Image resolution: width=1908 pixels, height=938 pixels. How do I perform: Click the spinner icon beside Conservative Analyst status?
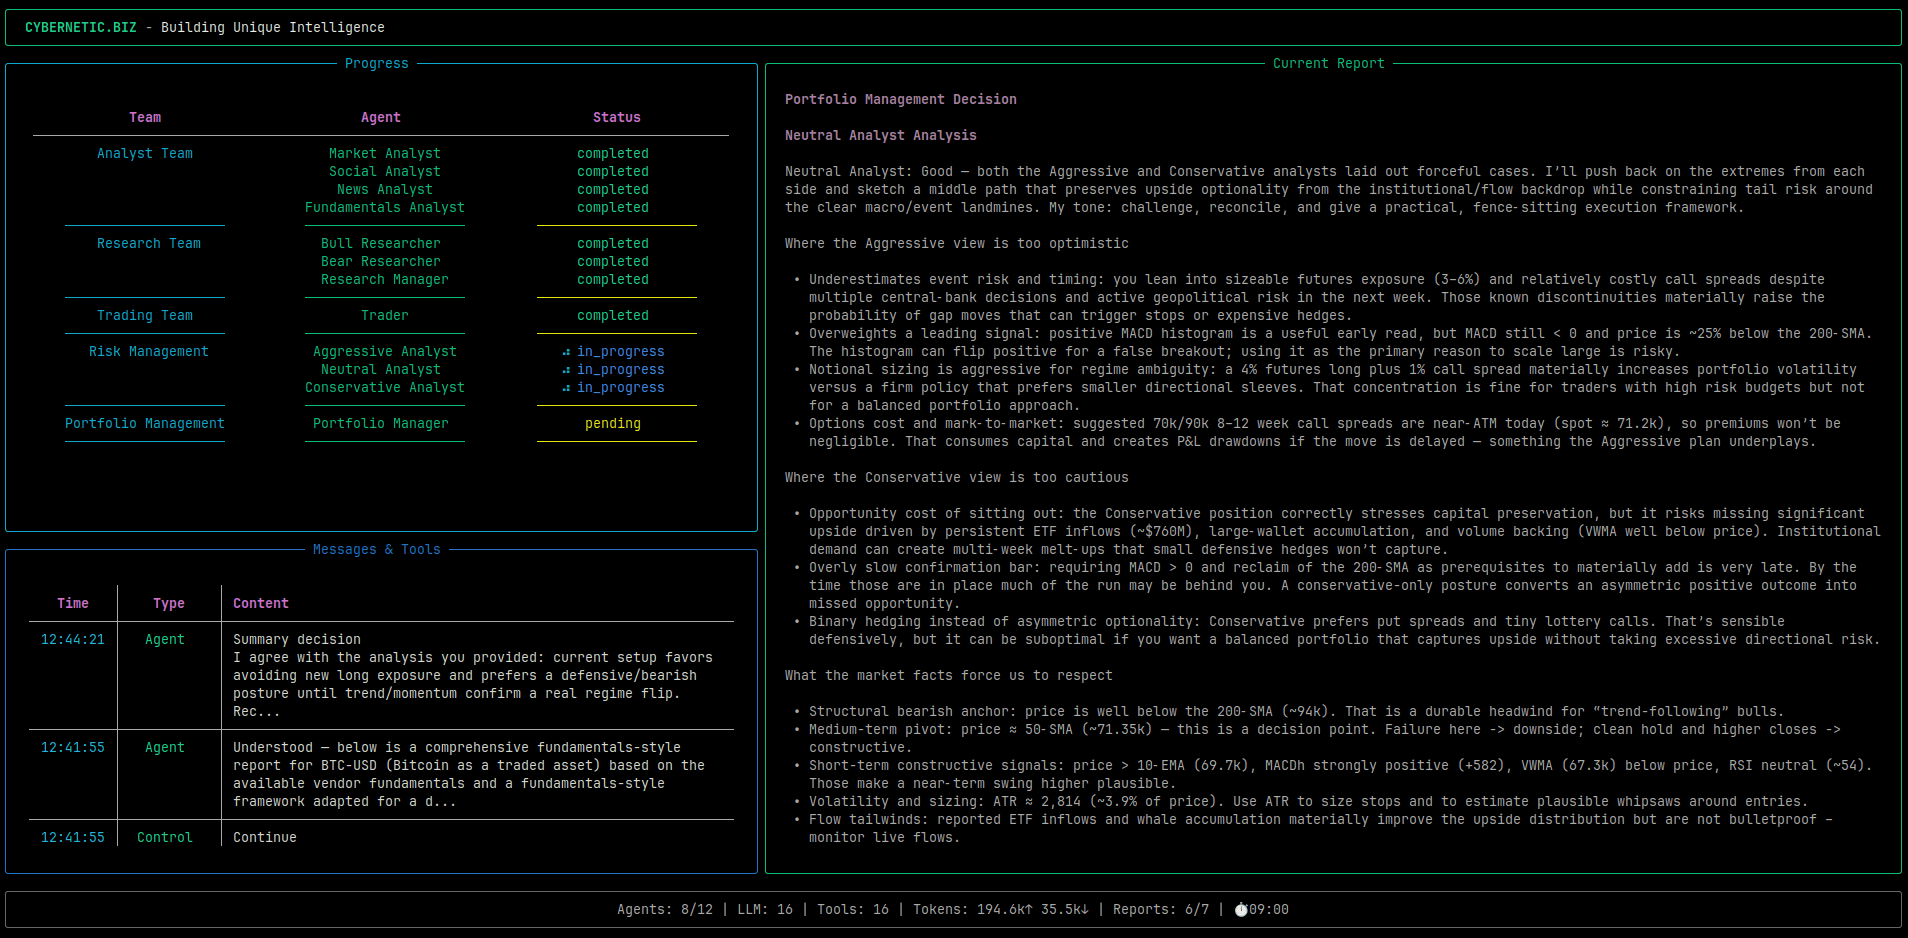point(566,388)
